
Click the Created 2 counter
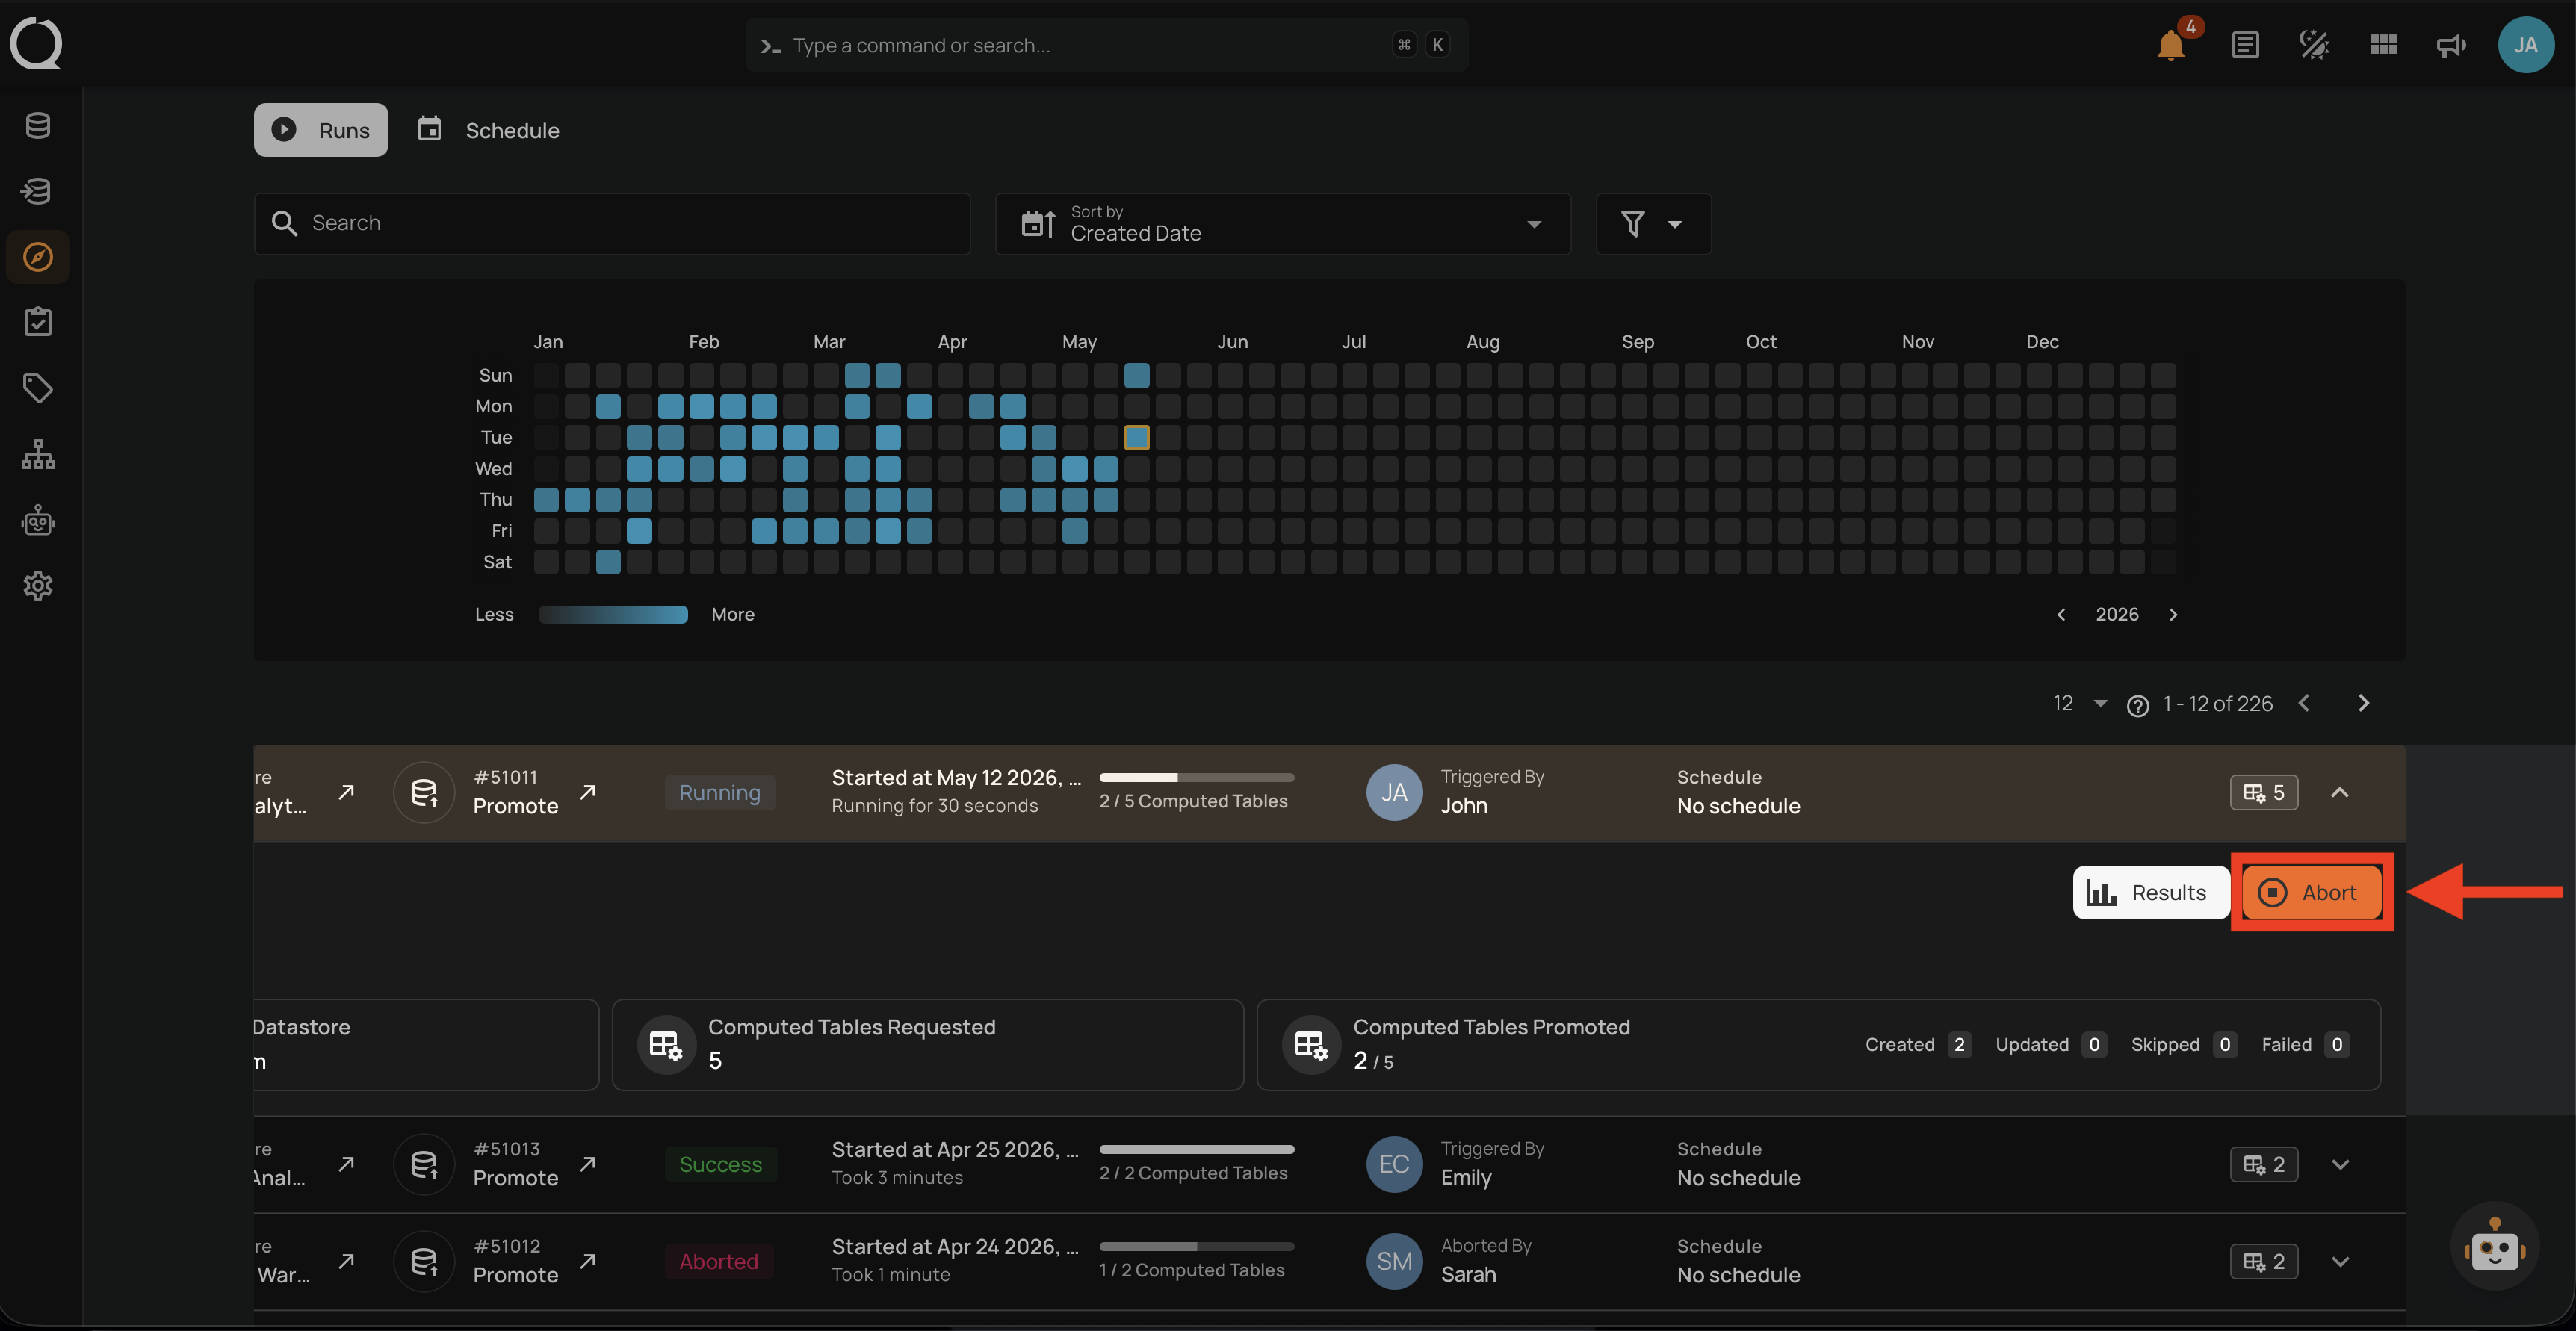point(1918,1045)
